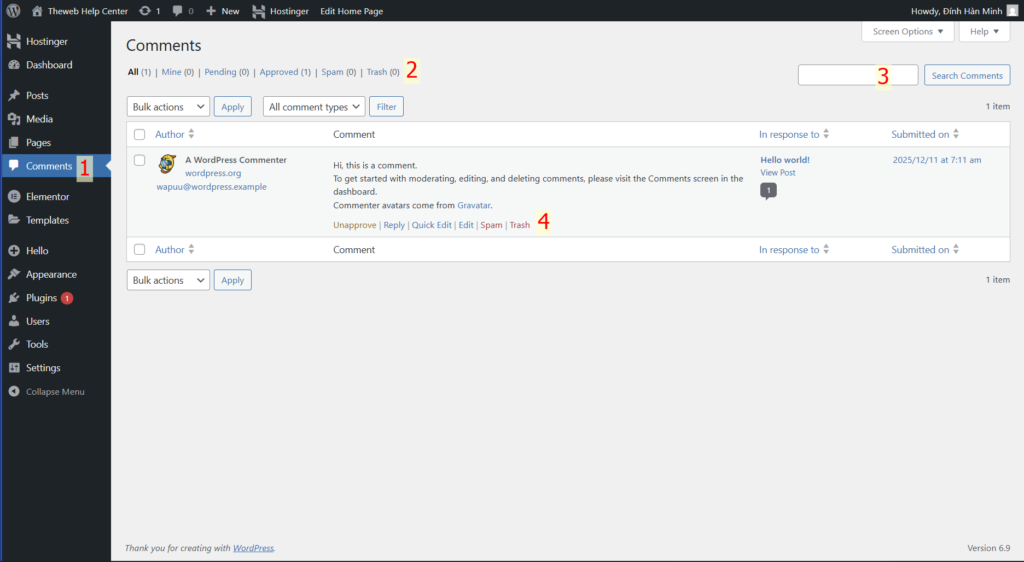This screenshot has width=1024, height=562.
Task: Sort comments by Submitted on column header
Action: tap(920, 134)
